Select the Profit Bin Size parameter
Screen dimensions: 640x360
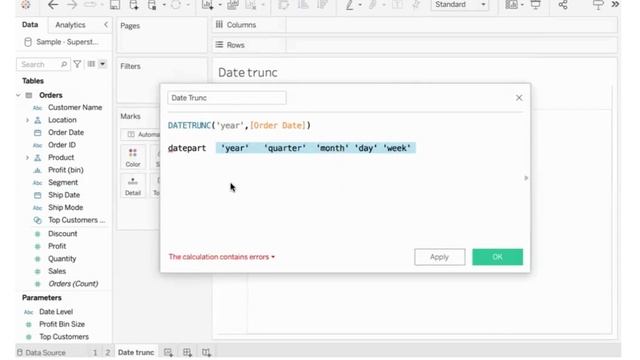[62, 324]
